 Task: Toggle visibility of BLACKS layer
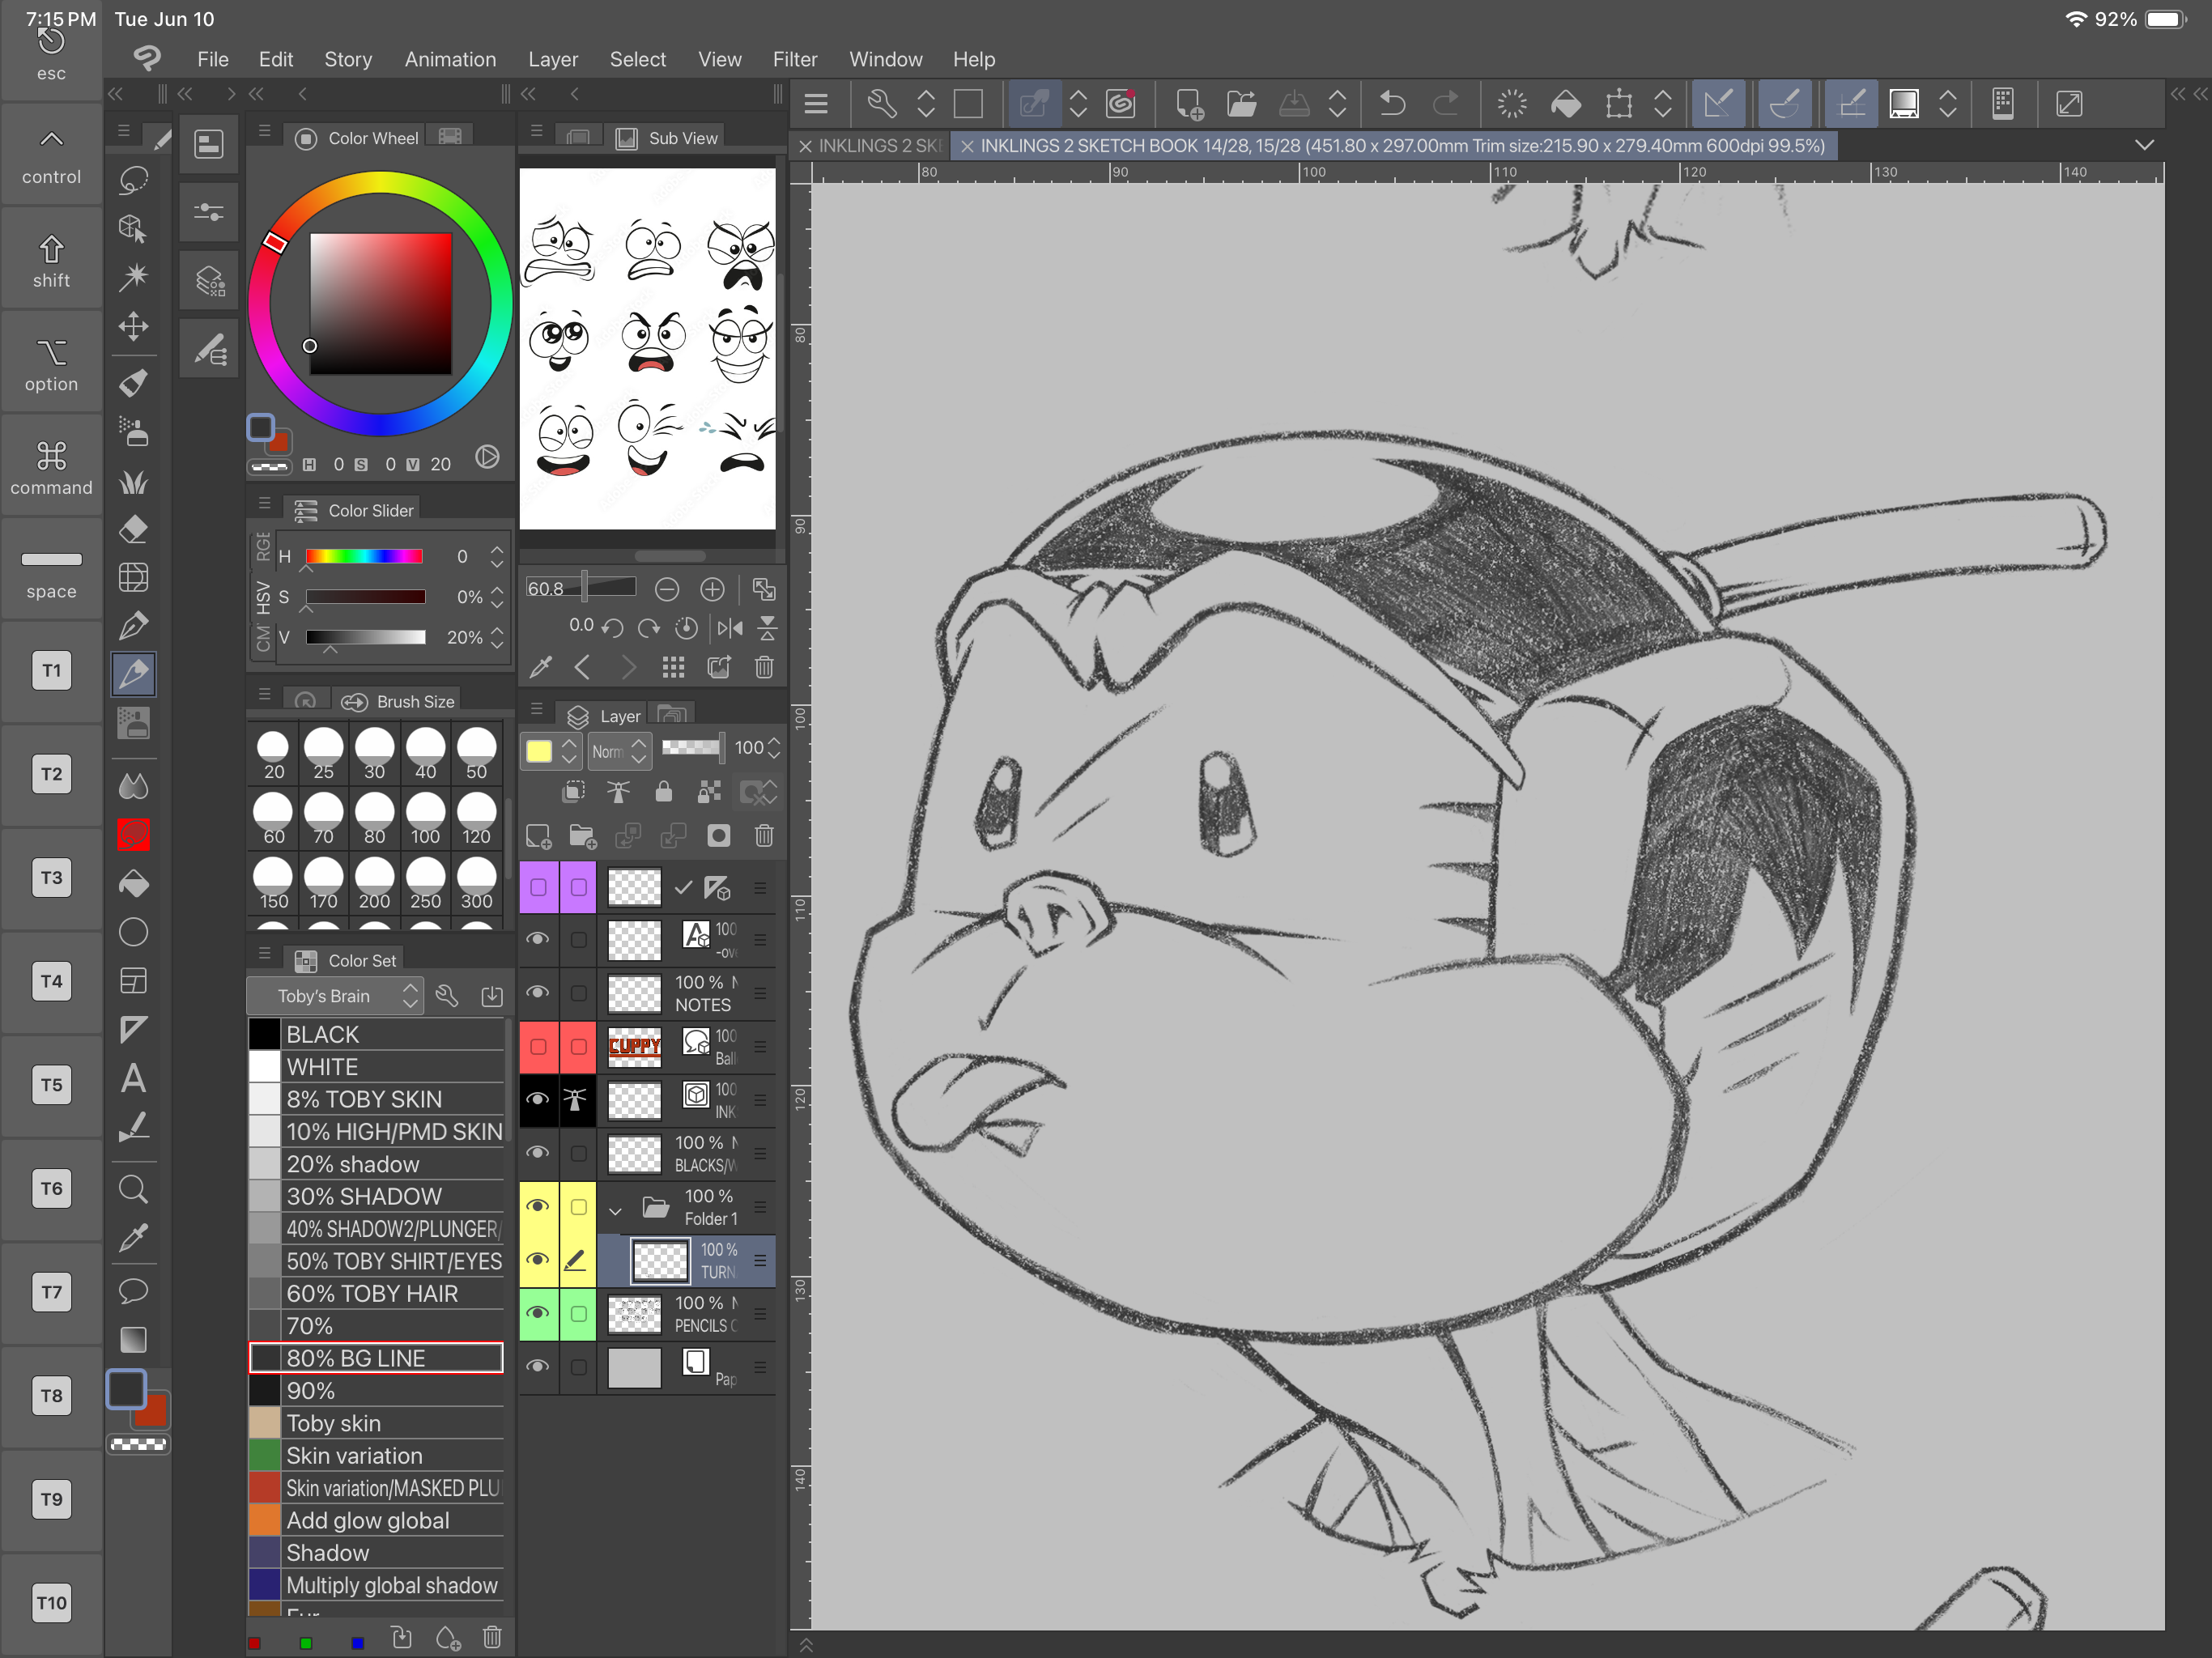coord(538,1153)
